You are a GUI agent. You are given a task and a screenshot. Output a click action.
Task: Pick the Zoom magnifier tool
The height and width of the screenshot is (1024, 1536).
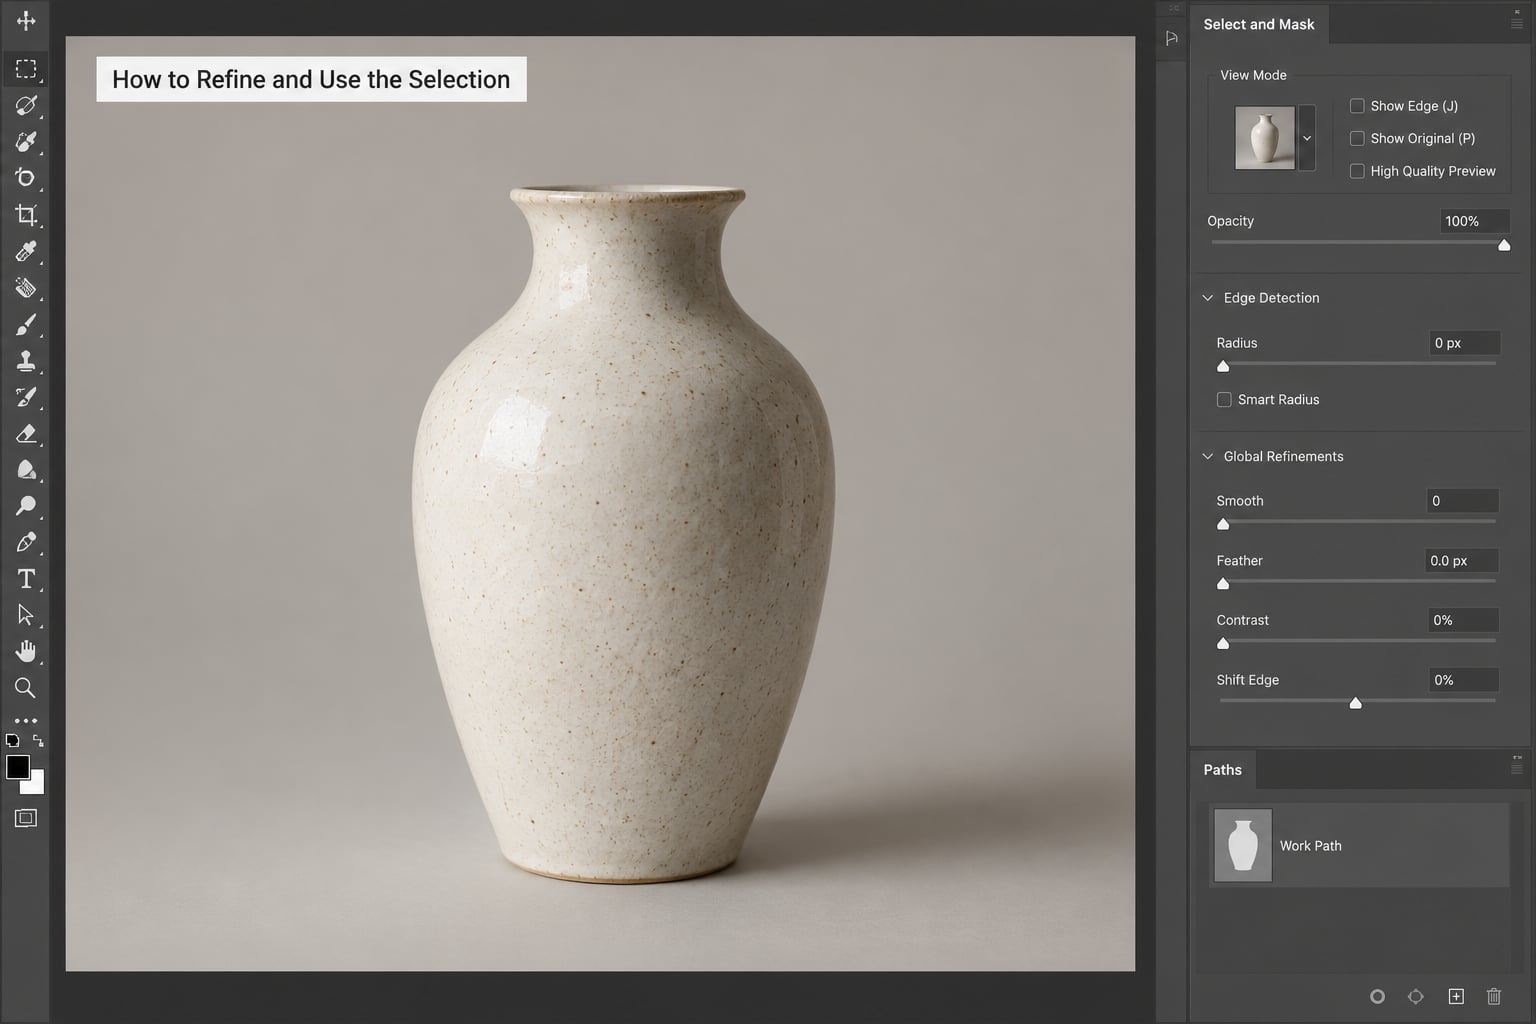tap(26, 688)
